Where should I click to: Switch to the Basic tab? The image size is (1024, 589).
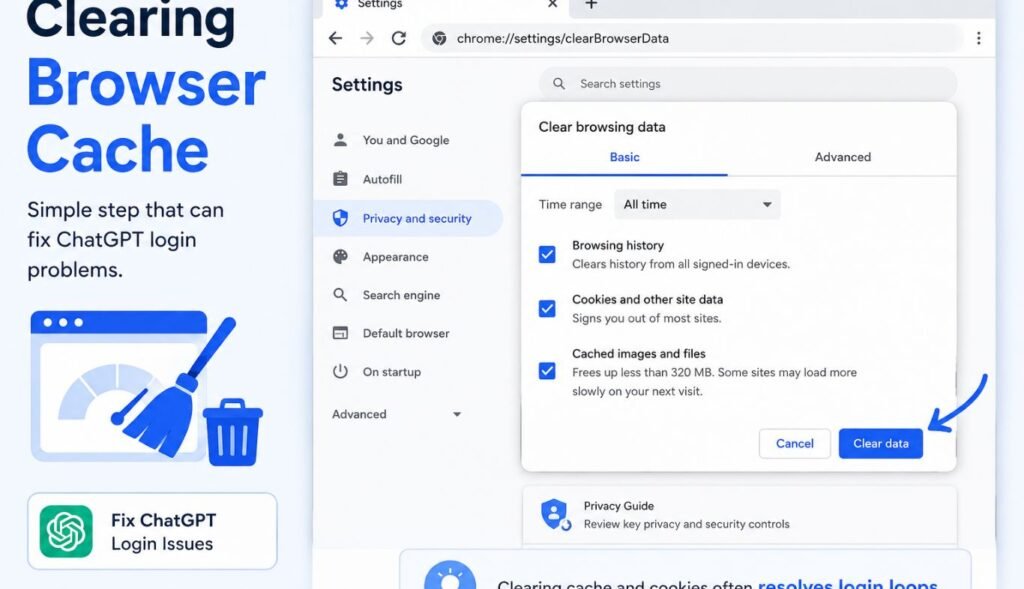624,157
